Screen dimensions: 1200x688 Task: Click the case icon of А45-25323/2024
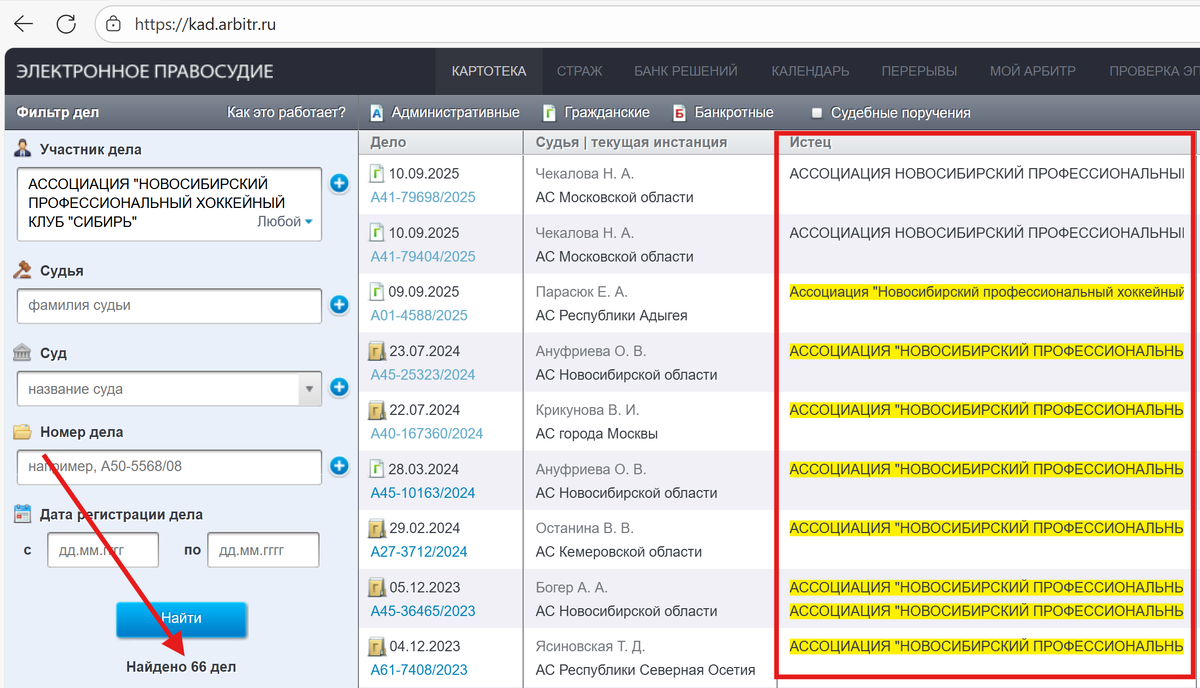(377, 351)
